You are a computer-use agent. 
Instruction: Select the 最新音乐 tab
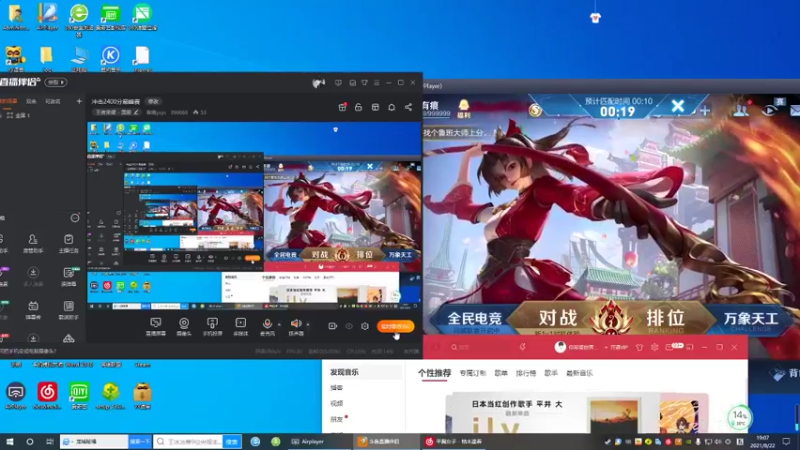pyautogui.click(x=579, y=373)
